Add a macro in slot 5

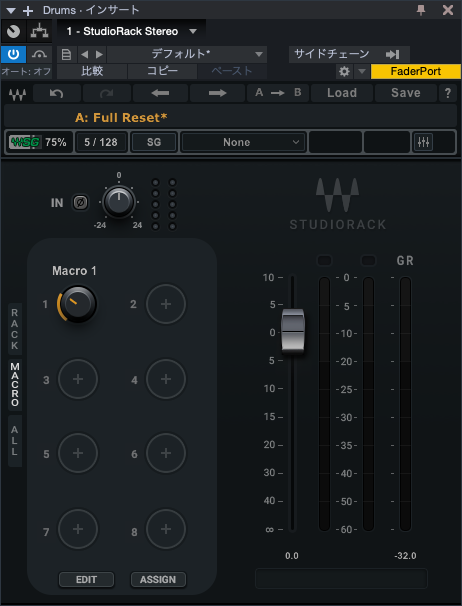78,453
